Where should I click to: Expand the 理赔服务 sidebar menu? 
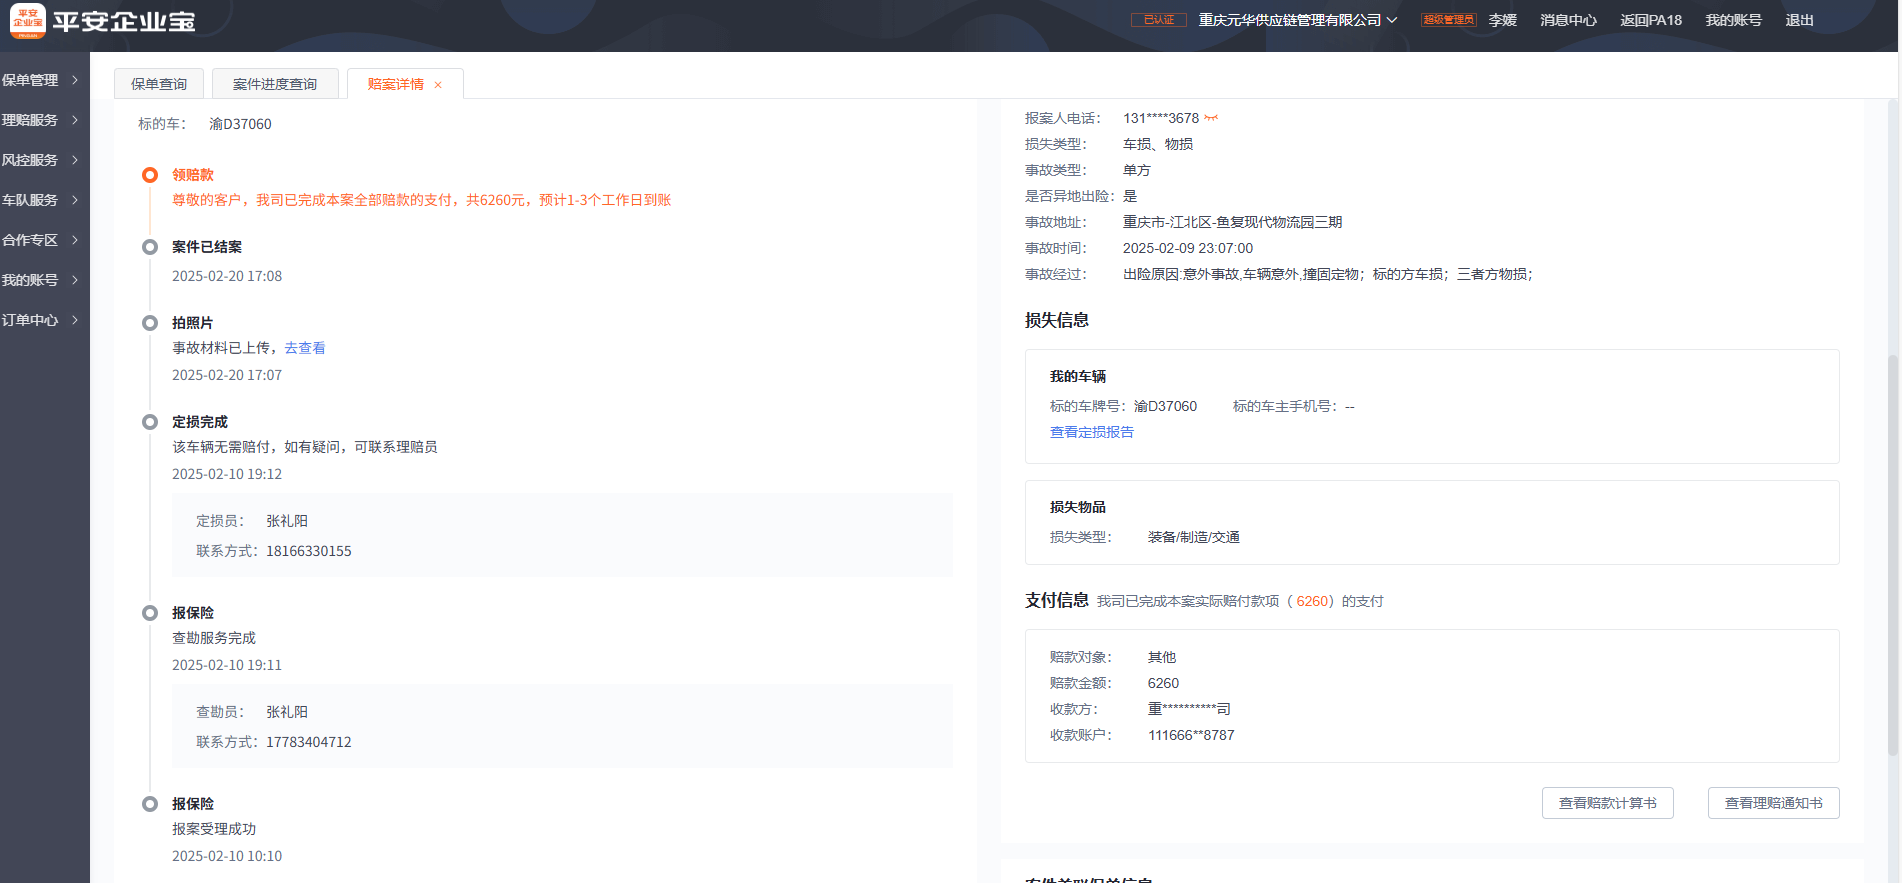[x=40, y=120]
